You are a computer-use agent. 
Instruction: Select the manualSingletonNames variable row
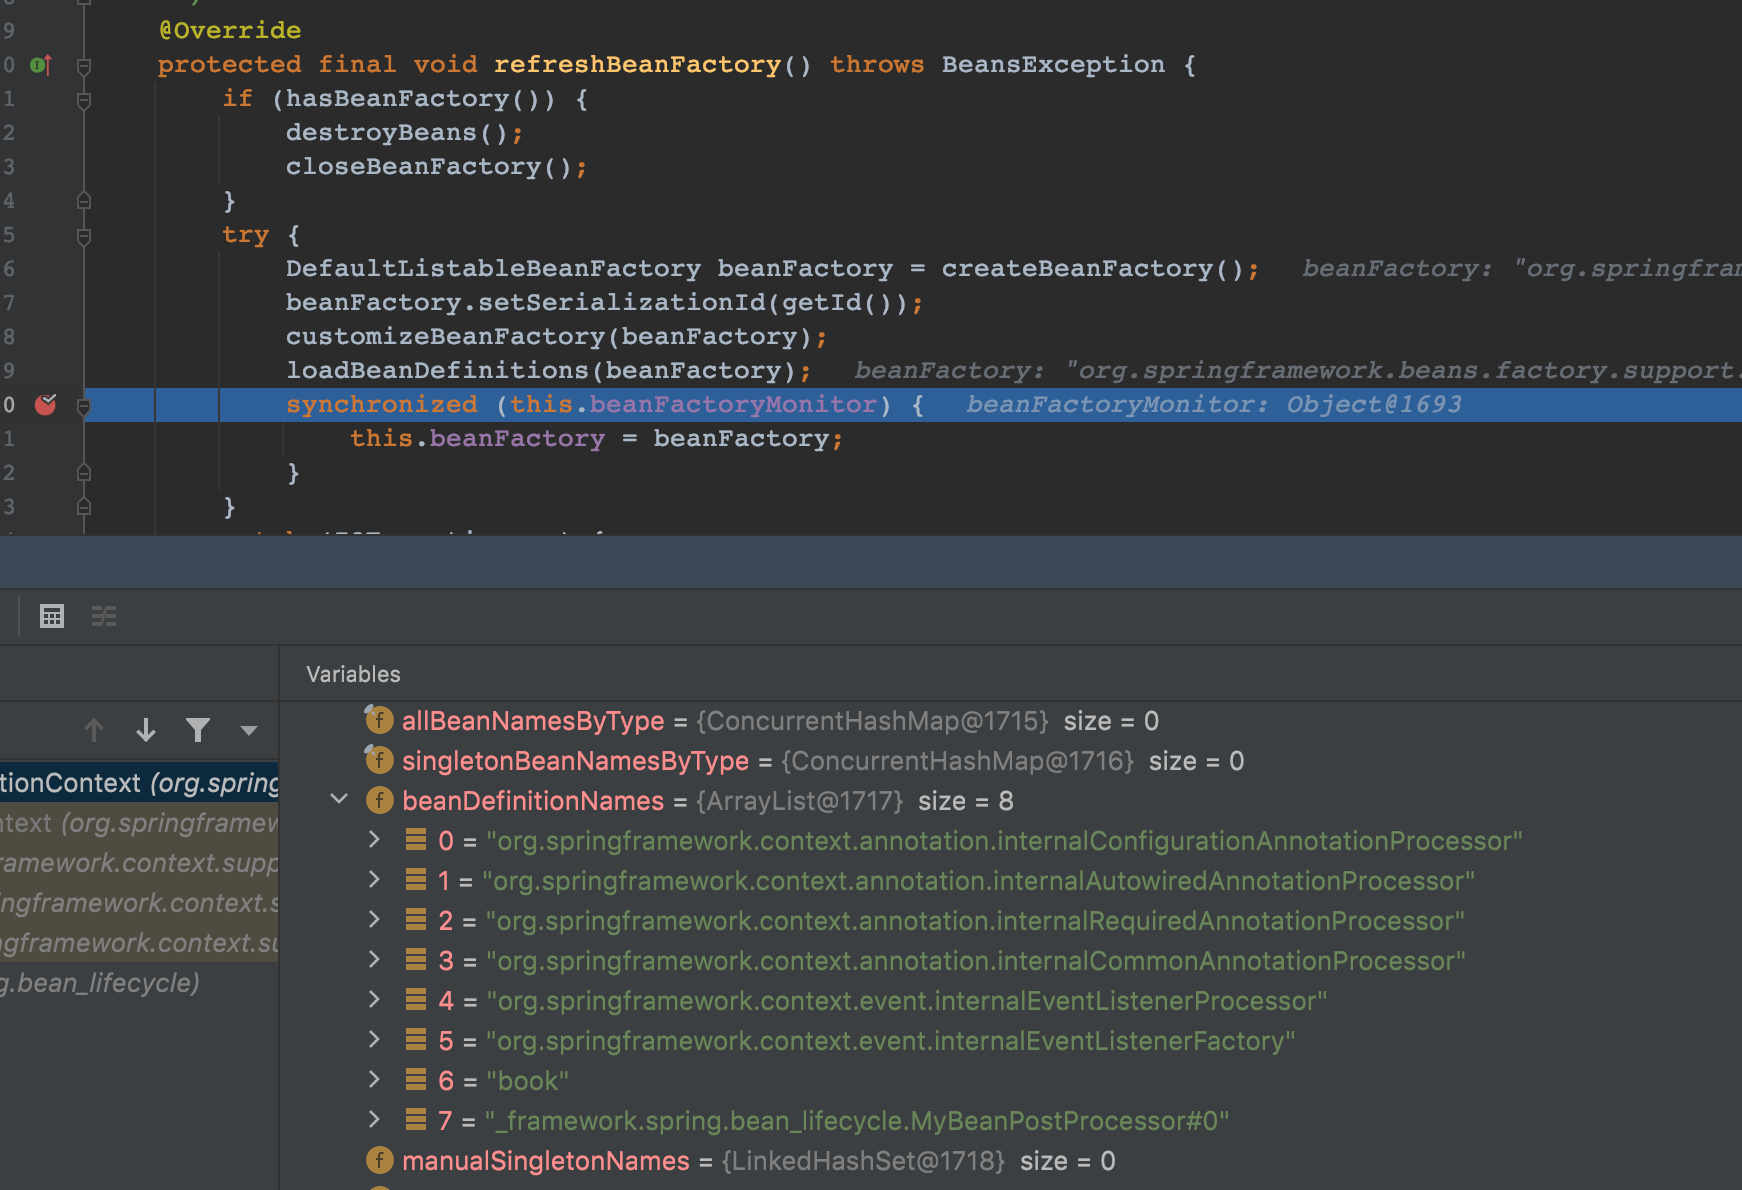point(545,1161)
